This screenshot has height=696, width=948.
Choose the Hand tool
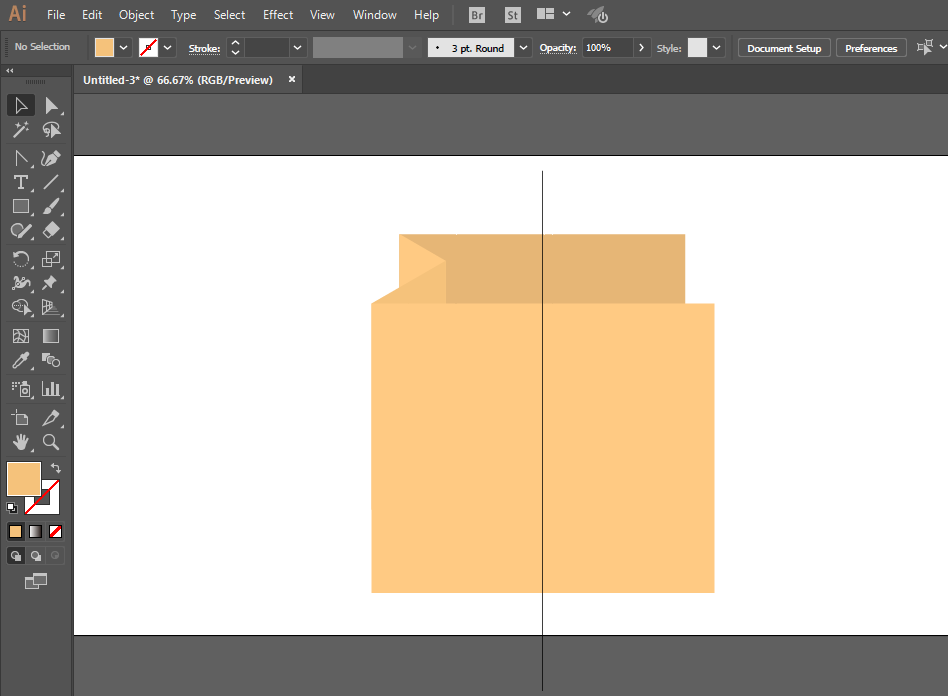pos(21,442)
